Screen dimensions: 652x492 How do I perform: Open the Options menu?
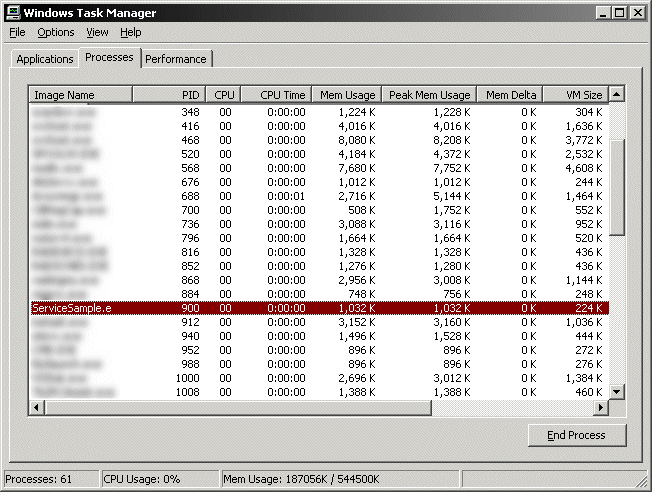pyautogui.click(x=56, y=32)
